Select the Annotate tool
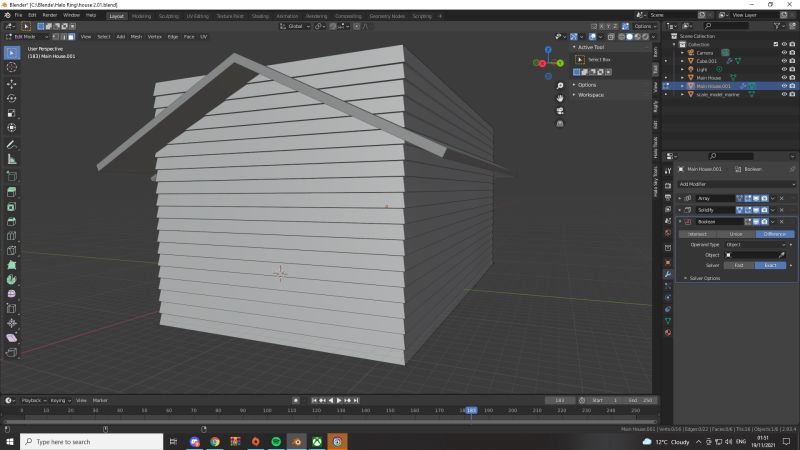The height and width of the screenshot is (450, 800). [12, 145]
